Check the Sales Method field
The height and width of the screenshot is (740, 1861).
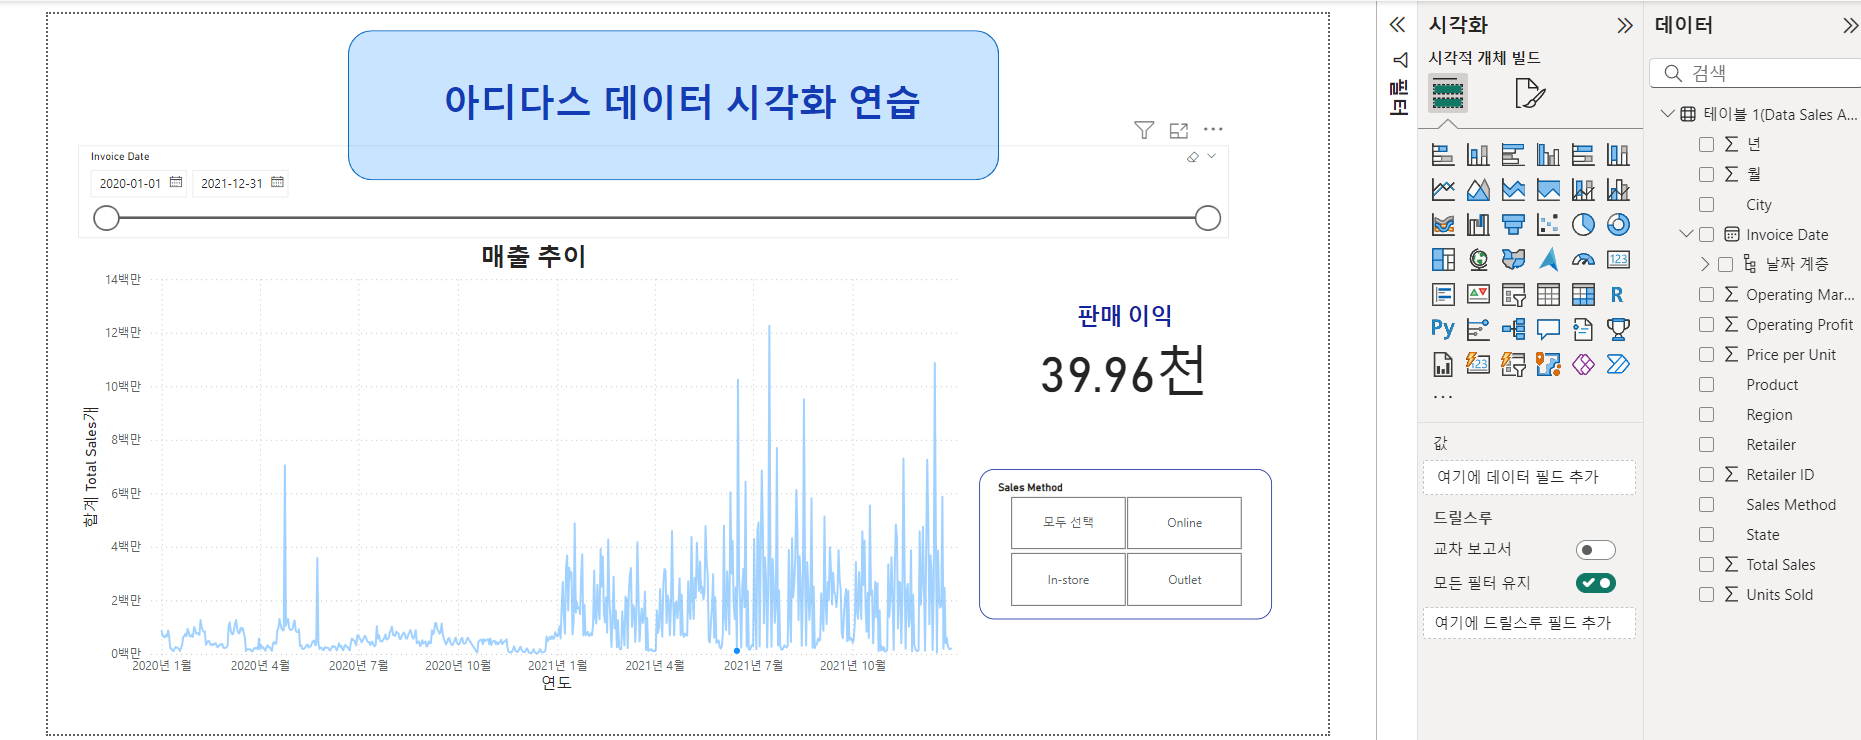tap(1706, 504)
